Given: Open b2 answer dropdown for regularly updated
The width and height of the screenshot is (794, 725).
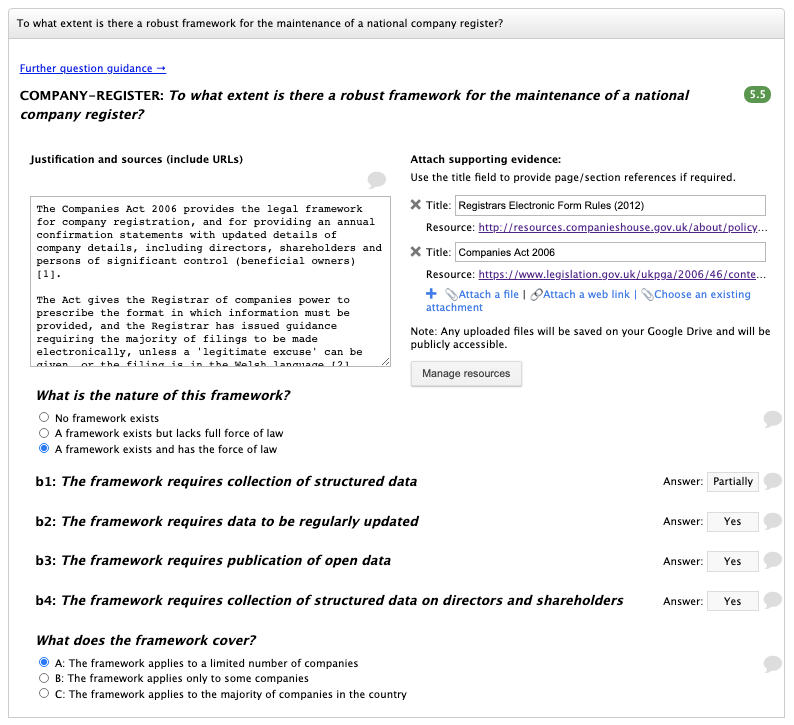Looking at the screenshot, I should pos(733,521).
